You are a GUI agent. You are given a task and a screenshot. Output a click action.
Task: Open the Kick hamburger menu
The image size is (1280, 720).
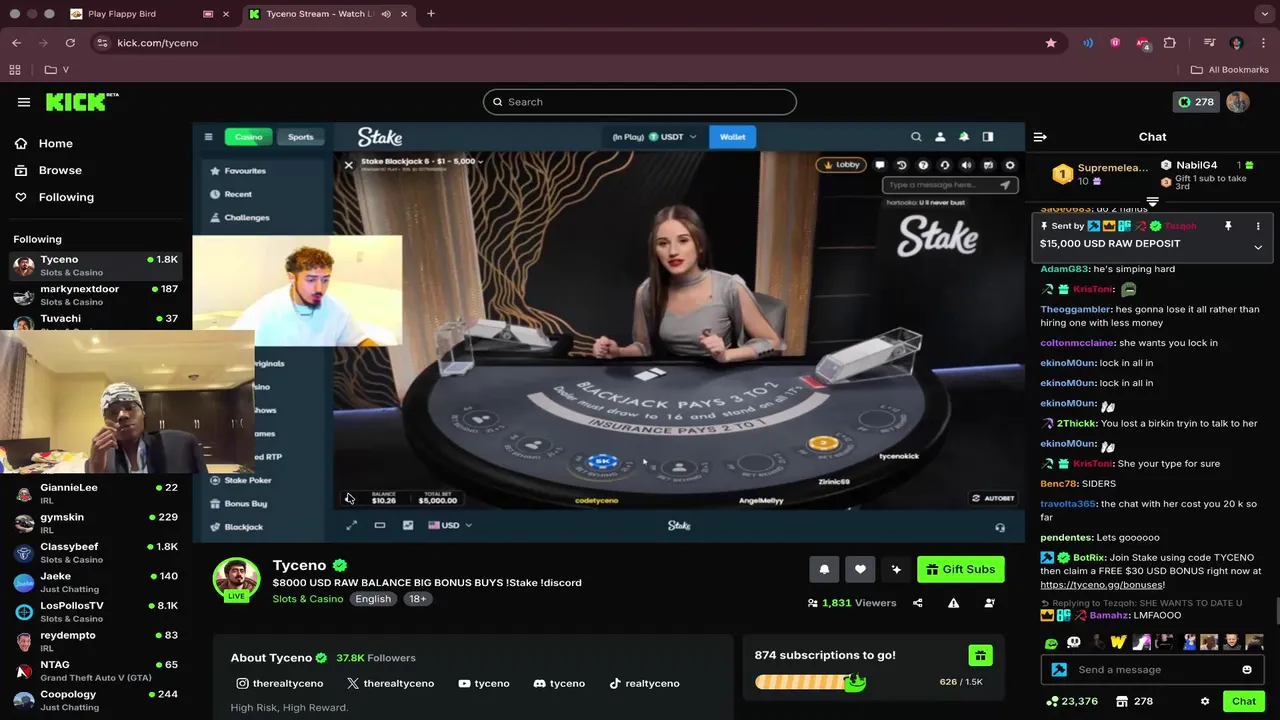point(24,102)
